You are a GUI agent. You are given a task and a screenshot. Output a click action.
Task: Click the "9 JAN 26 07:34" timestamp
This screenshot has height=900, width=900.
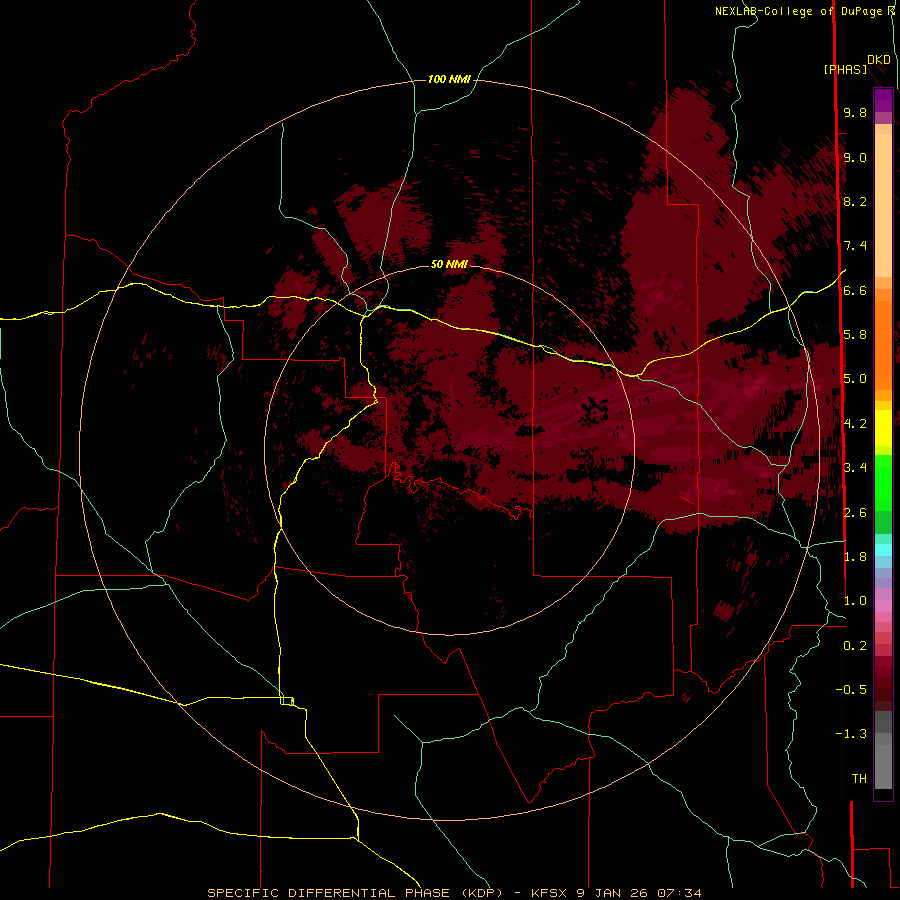[639, 893]
